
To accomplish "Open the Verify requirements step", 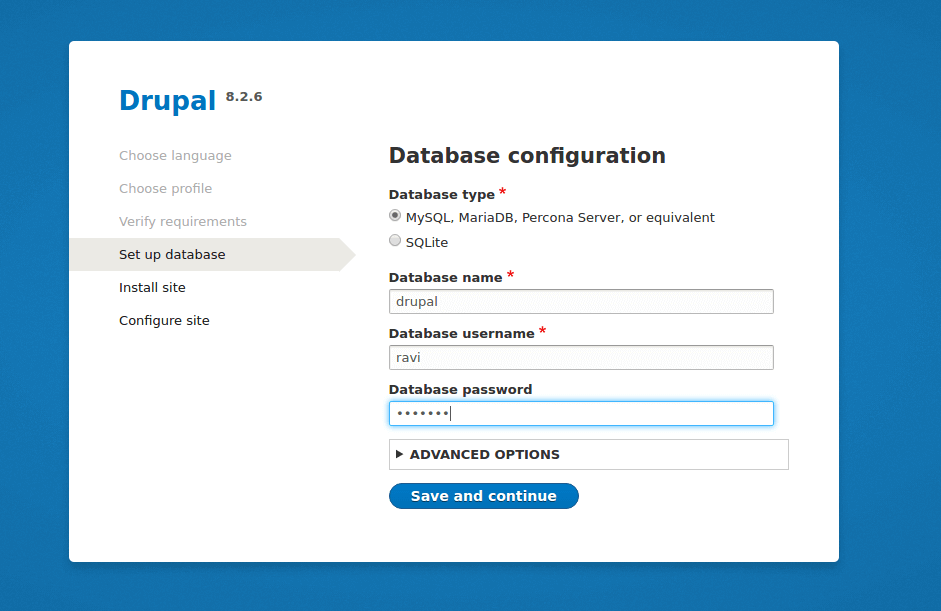I will (183, 221).
